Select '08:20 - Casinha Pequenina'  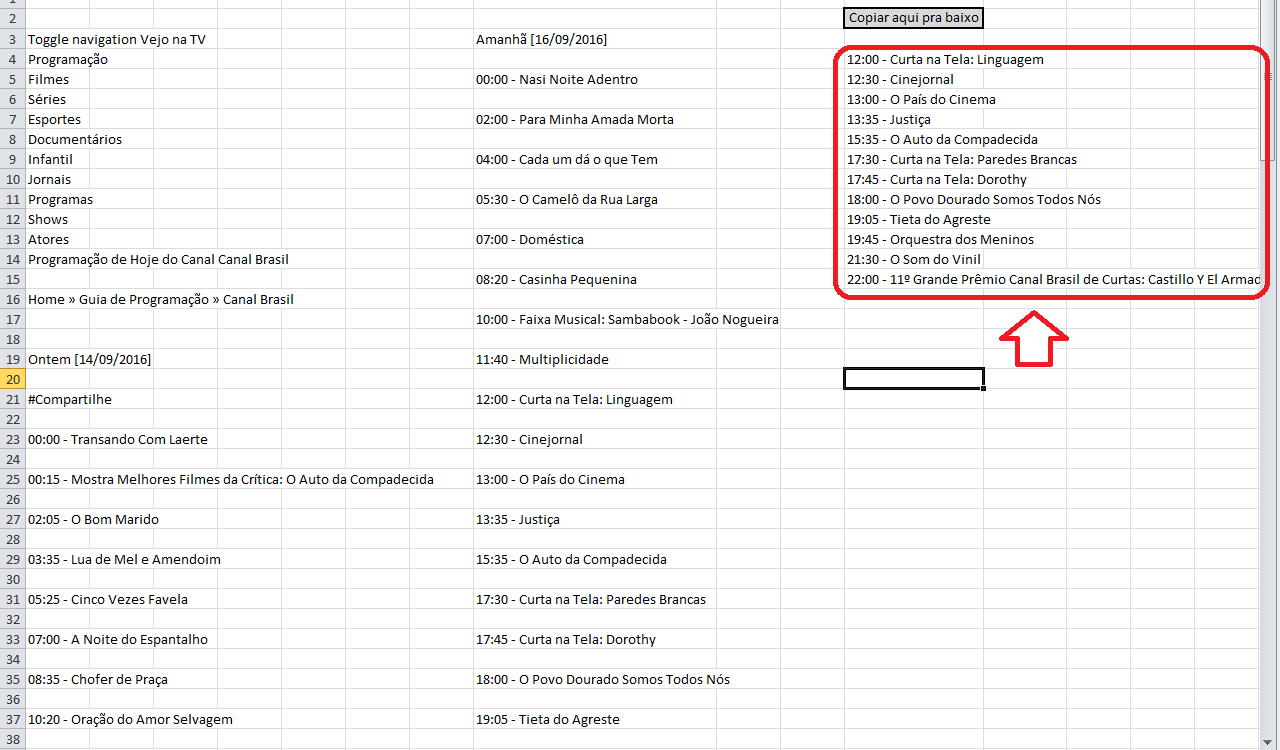(556, 279)
